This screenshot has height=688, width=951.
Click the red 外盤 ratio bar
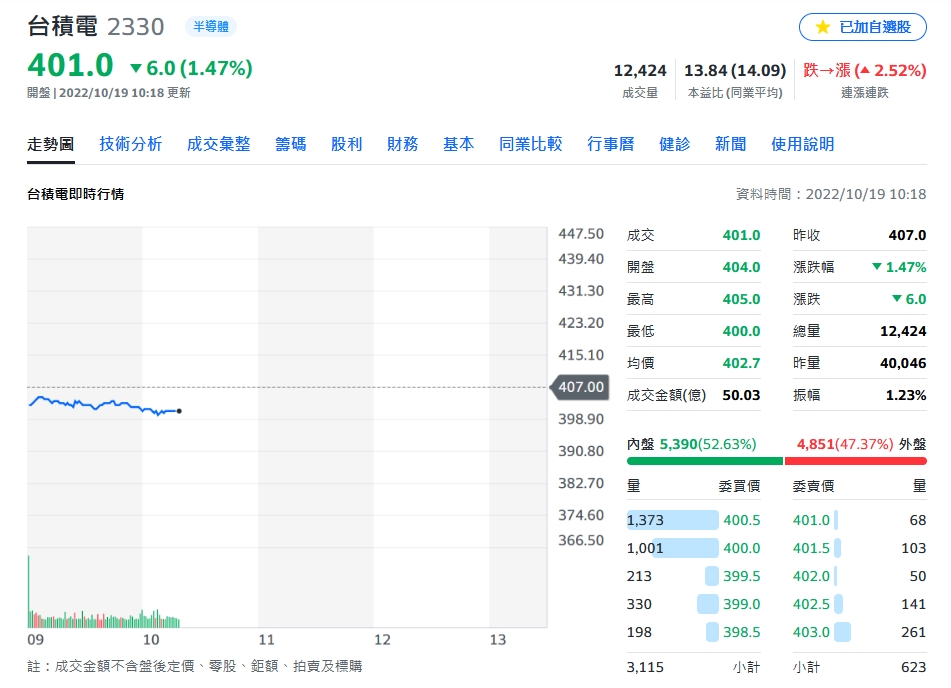click(x=856, y=461)
